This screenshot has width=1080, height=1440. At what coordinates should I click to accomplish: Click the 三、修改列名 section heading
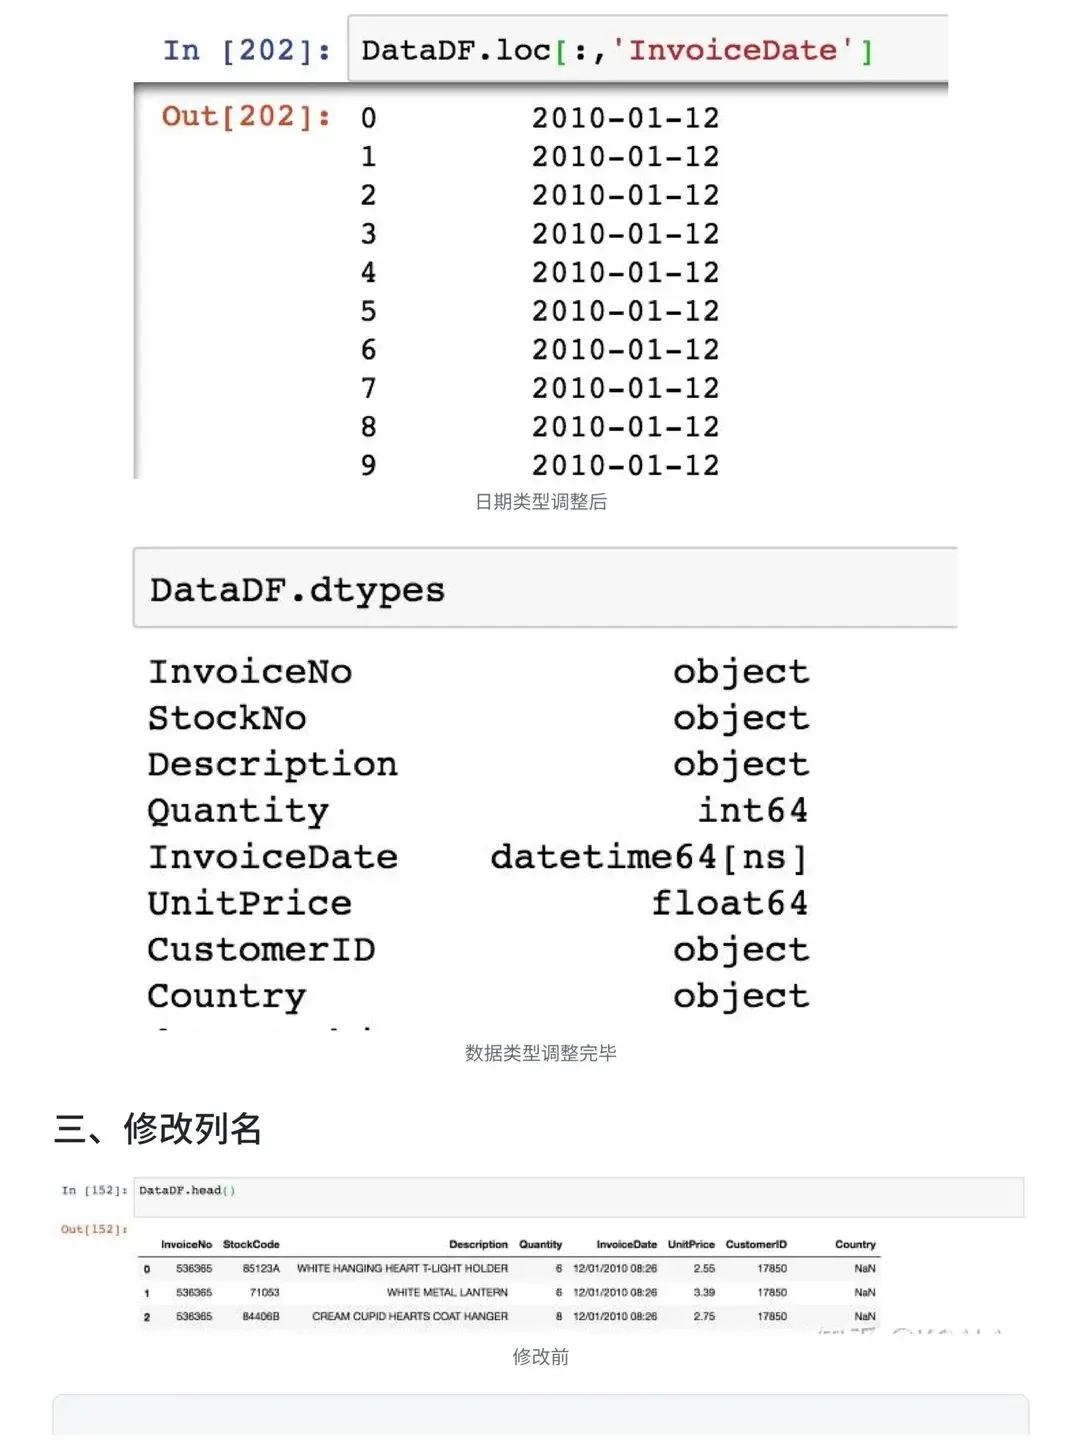[158, 1129]
